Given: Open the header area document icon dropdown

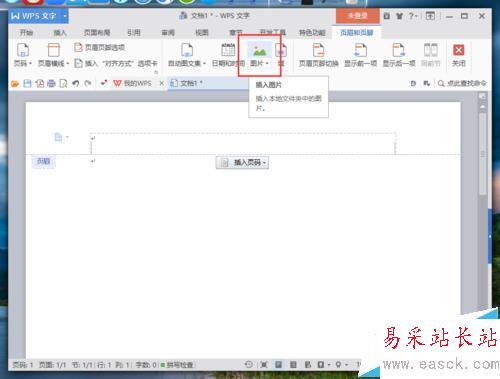Looking at the screenshot, I should [x=61, y=137].
